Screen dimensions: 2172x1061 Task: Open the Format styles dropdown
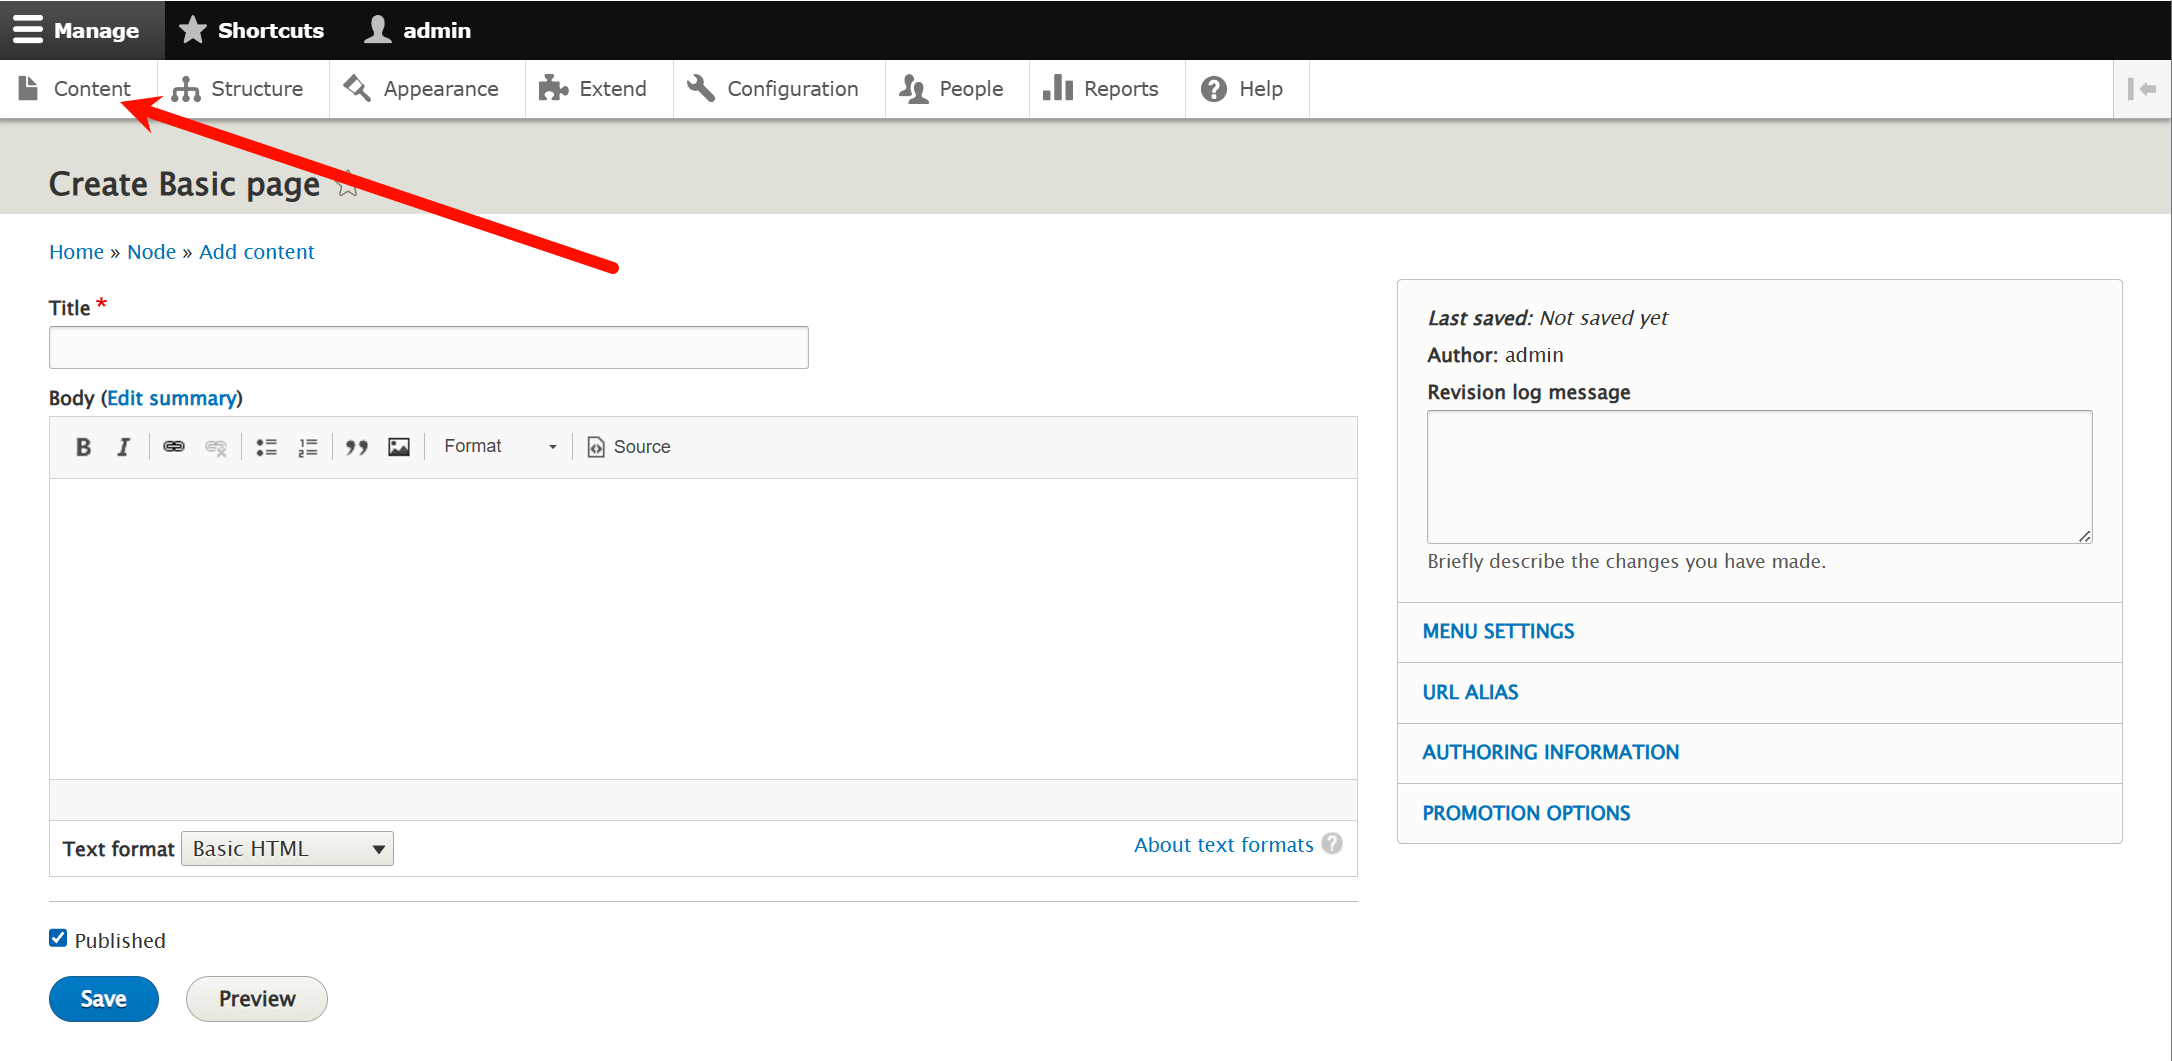[x=500, y=447]
